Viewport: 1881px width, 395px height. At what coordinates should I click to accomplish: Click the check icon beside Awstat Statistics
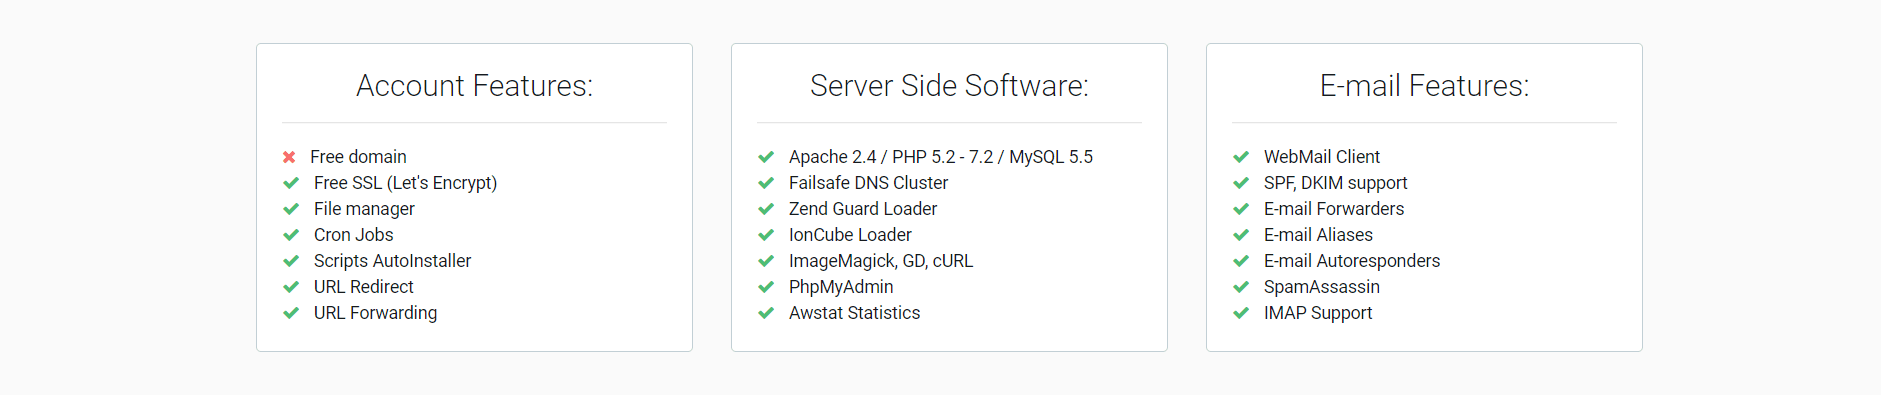[x=766, y=313]
